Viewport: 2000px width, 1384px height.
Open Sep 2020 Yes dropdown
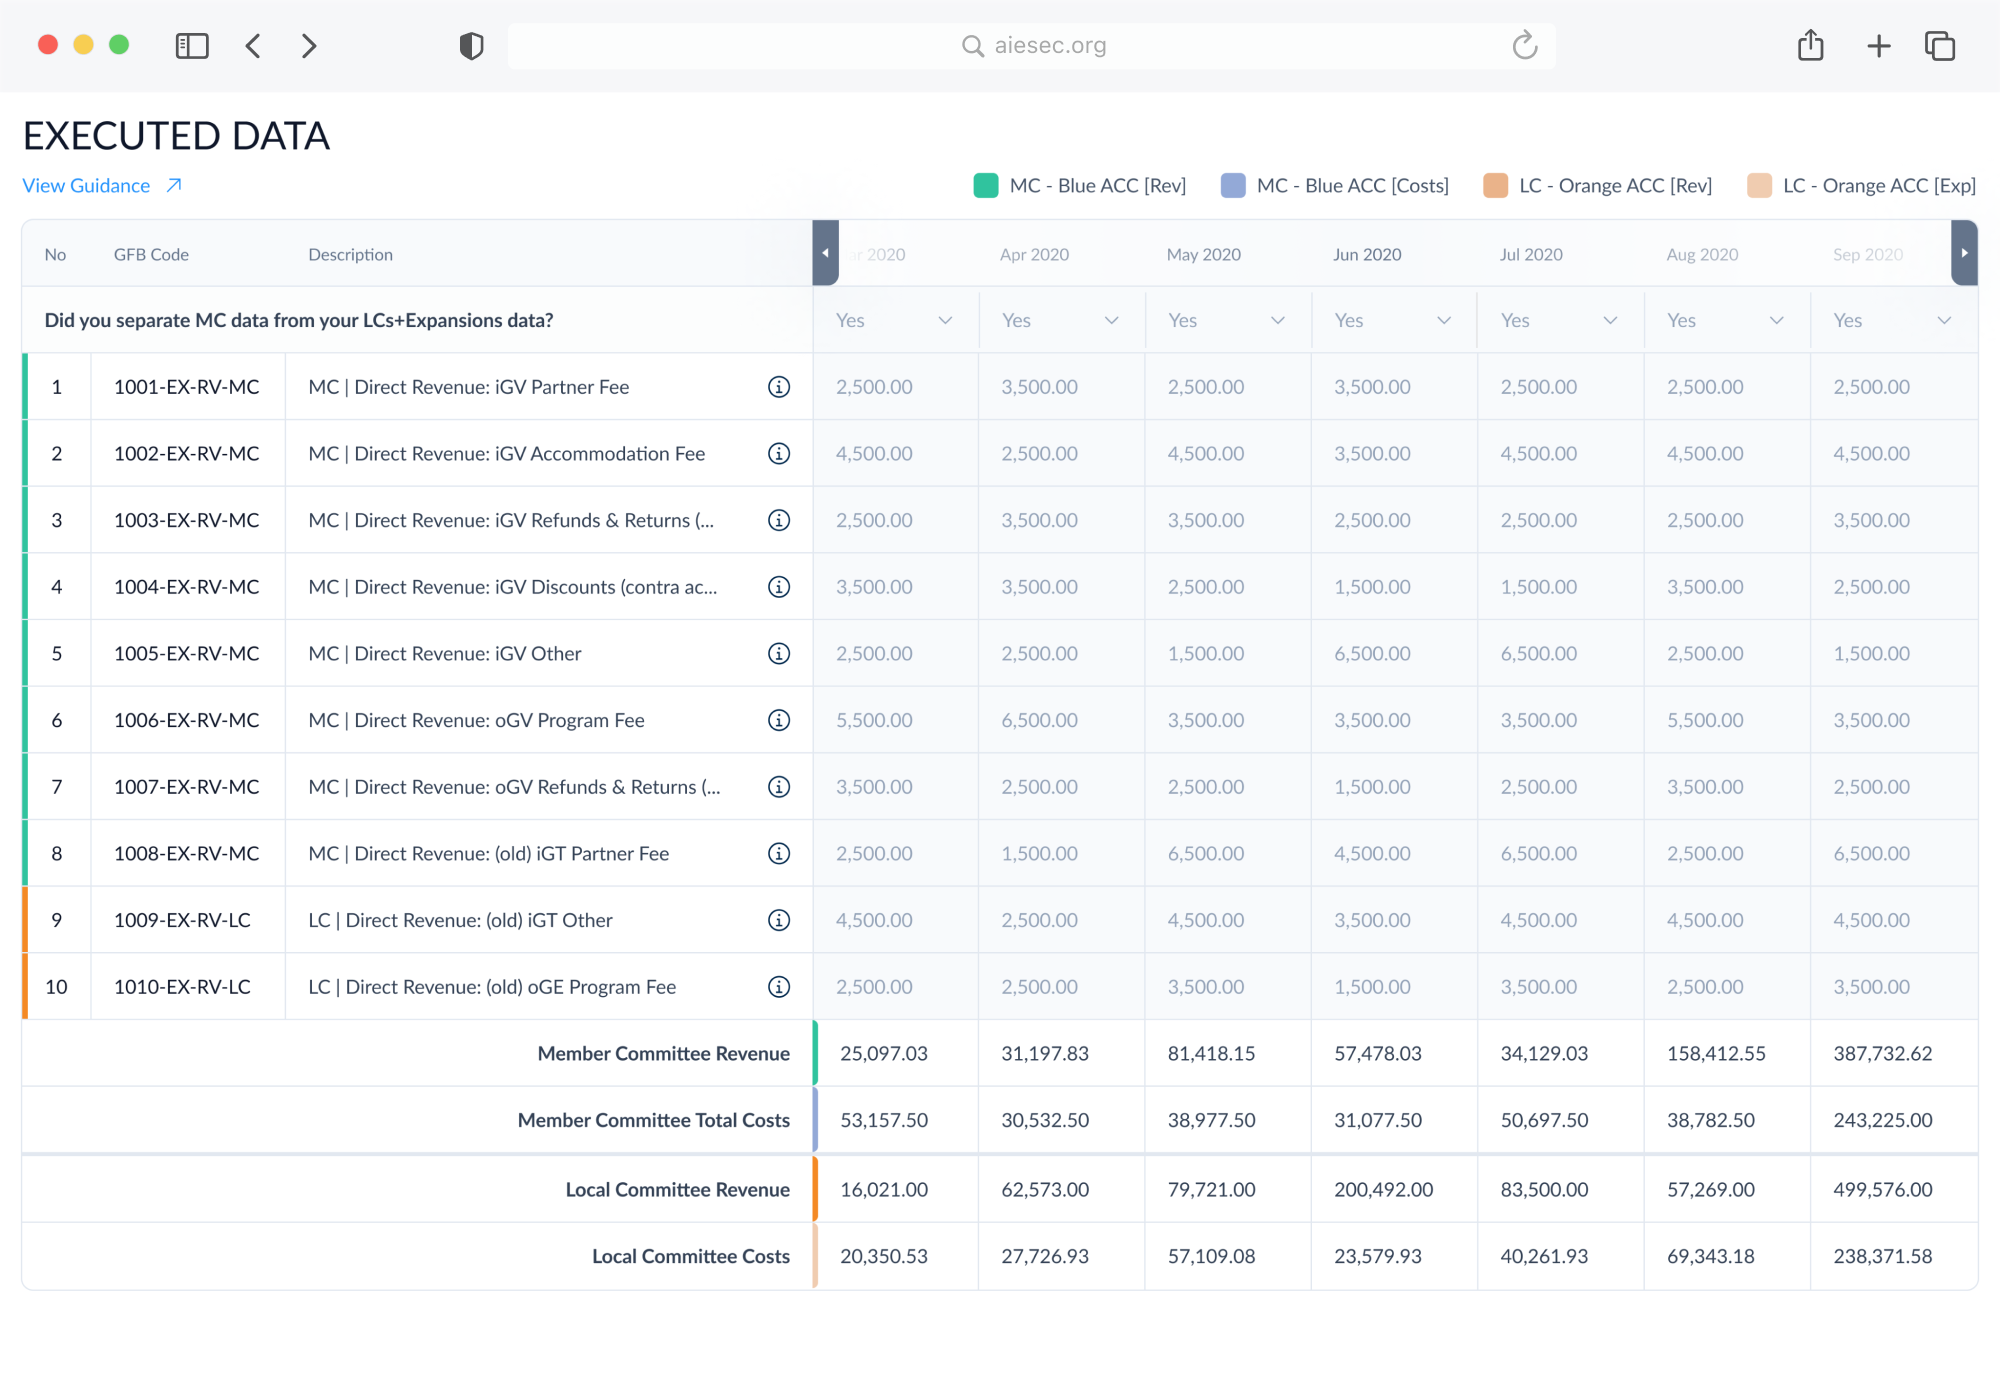coord(1891,321)
